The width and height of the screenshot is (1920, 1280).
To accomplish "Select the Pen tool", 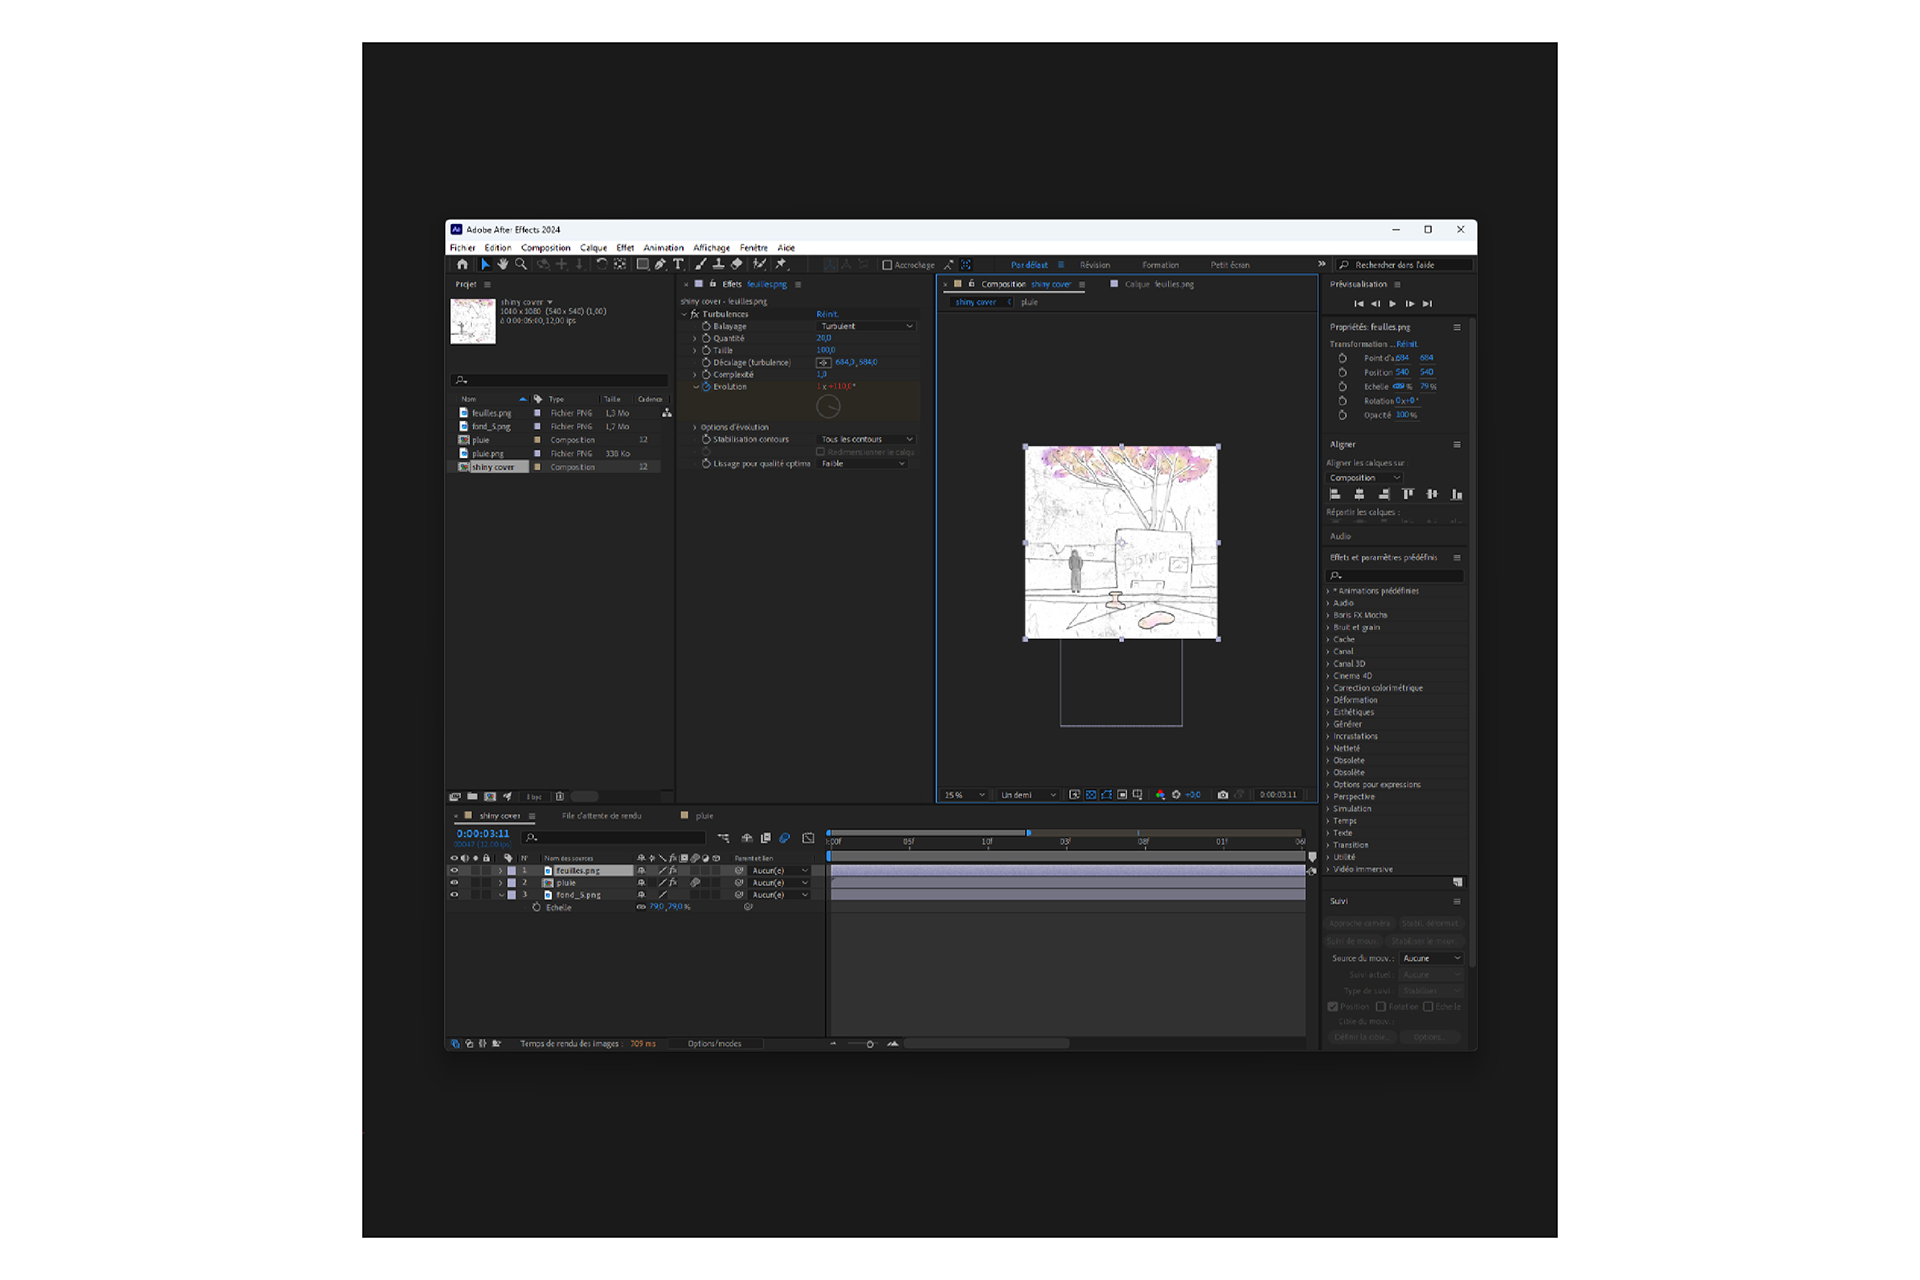I will 660,265.
